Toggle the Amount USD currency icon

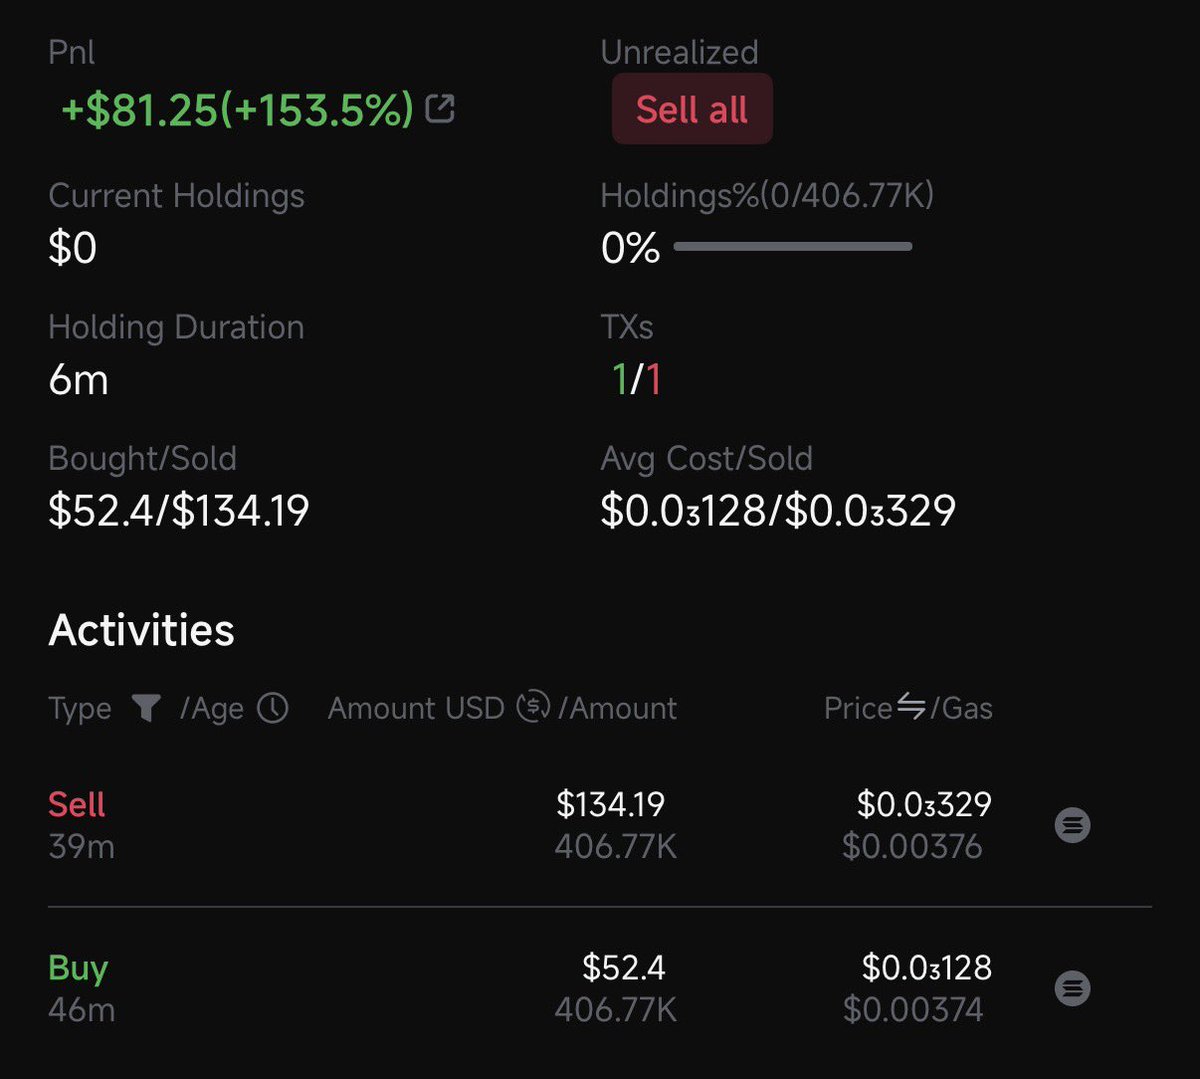pos(534,707)
